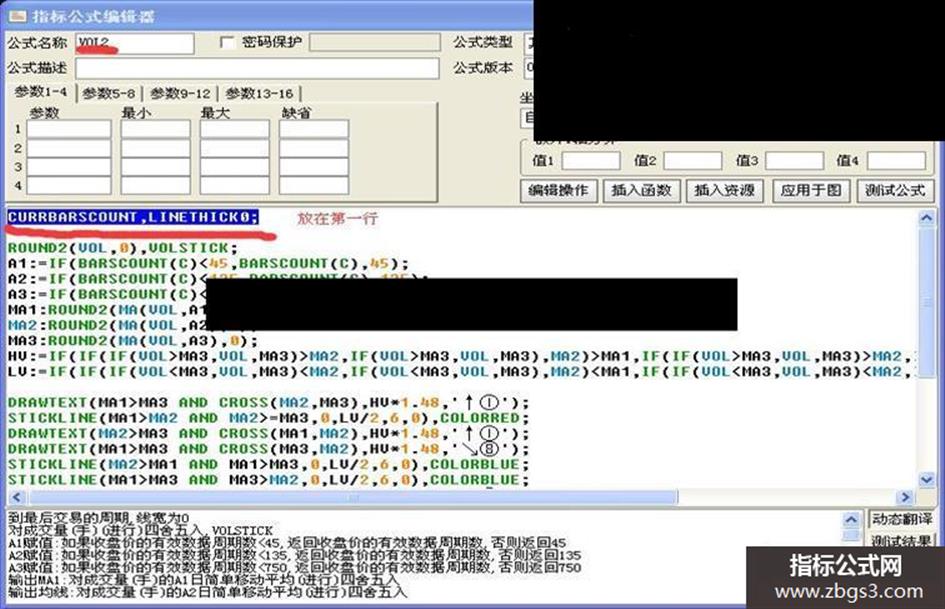The height and width of the screenshot is (609, 945).
Task: Click horizontal scrollbar right arrow
Action: pyautogui.click(x=905, y=497)
